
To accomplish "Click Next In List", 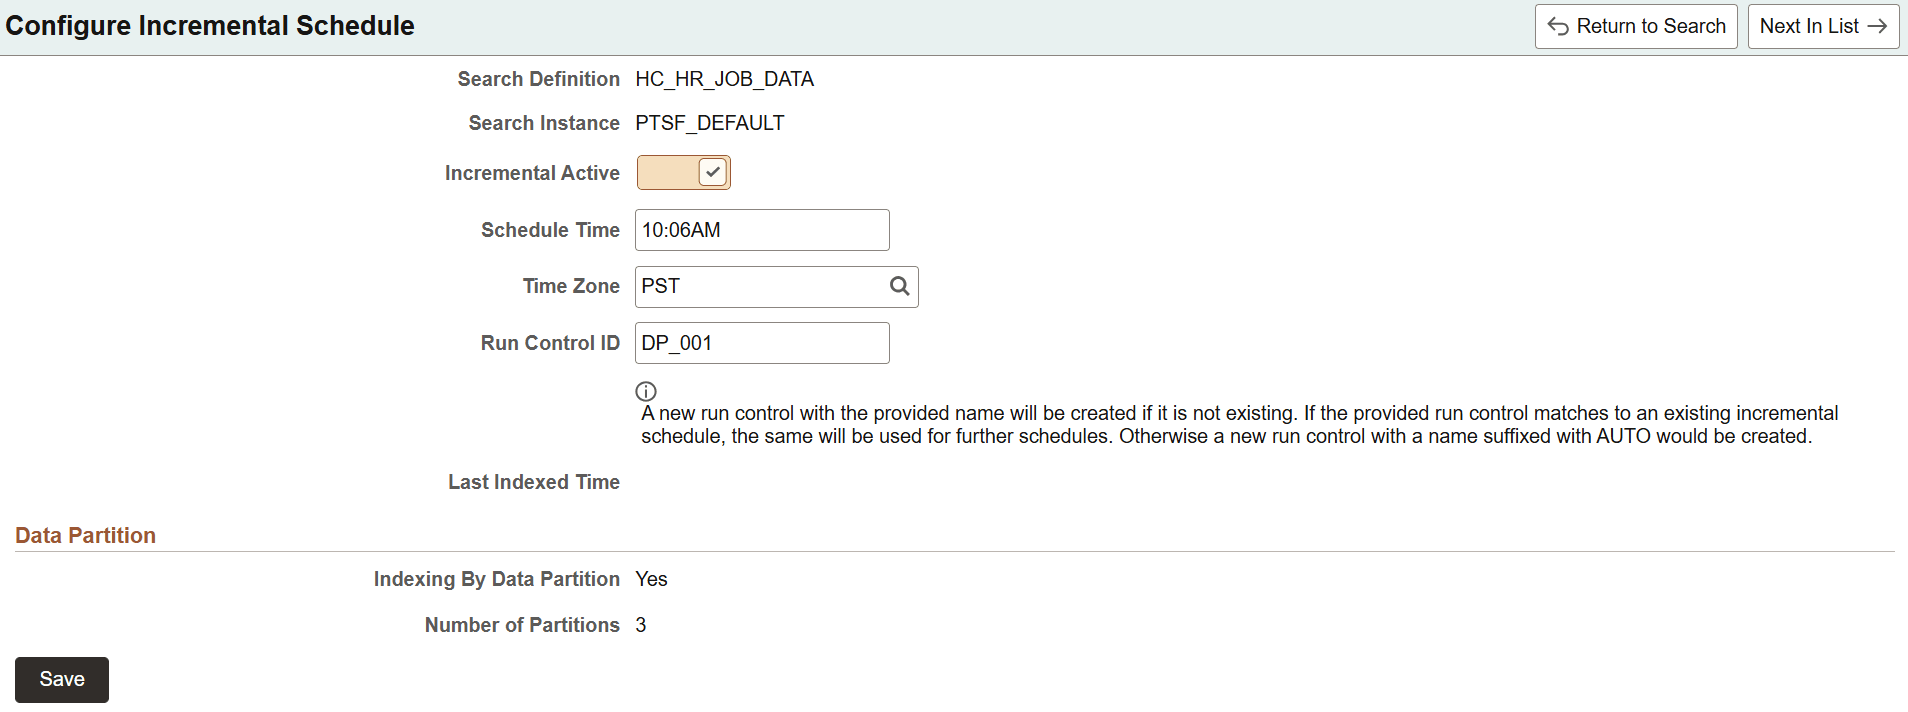I will 1823,26.
